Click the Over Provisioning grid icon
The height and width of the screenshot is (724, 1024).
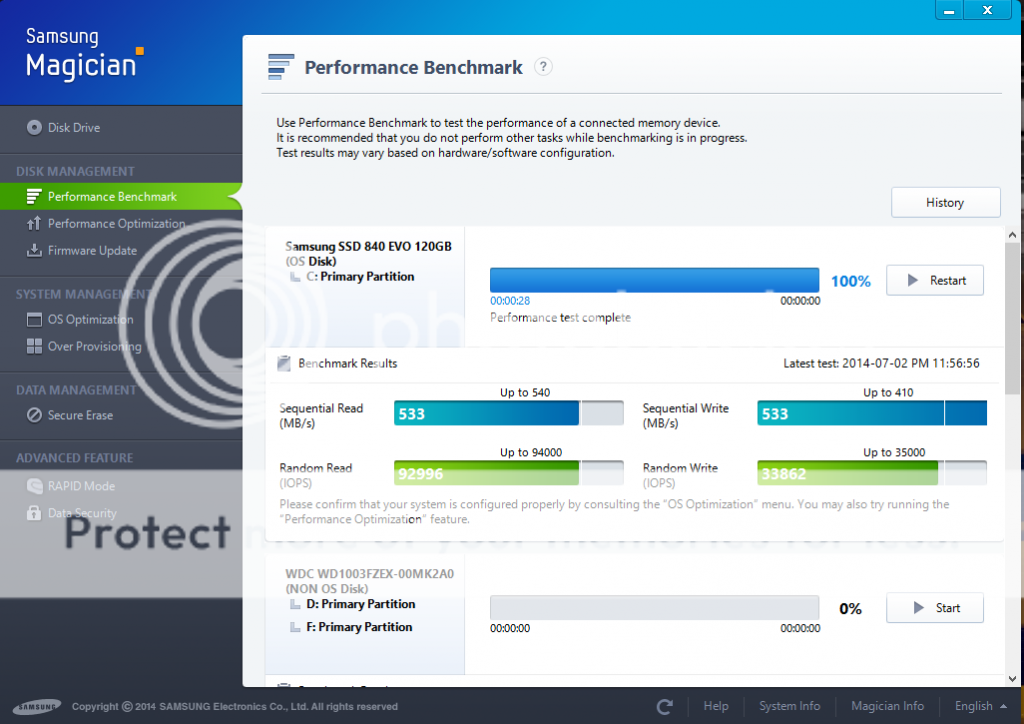(34, 347)
